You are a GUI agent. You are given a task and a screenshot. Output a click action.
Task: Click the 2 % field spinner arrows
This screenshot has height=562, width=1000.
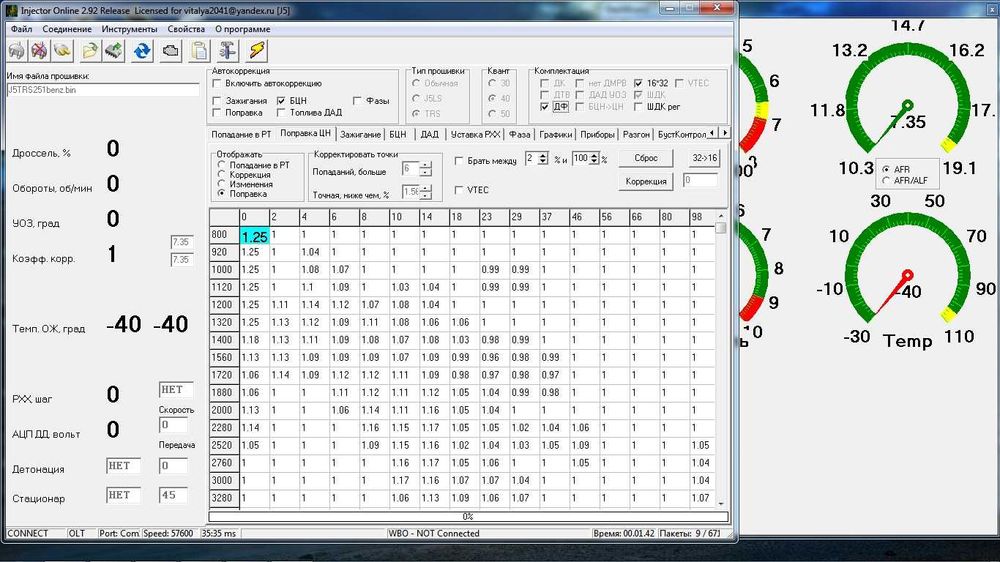(543, 158)
